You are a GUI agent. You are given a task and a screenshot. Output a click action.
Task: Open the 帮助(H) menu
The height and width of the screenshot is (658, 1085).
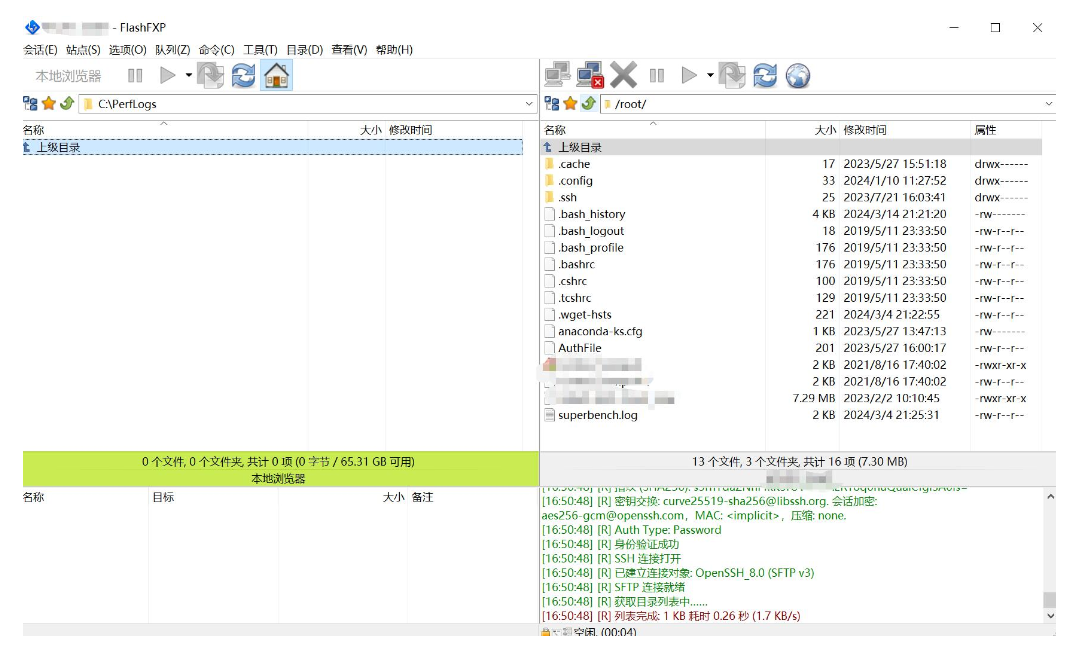click(394, 50)
